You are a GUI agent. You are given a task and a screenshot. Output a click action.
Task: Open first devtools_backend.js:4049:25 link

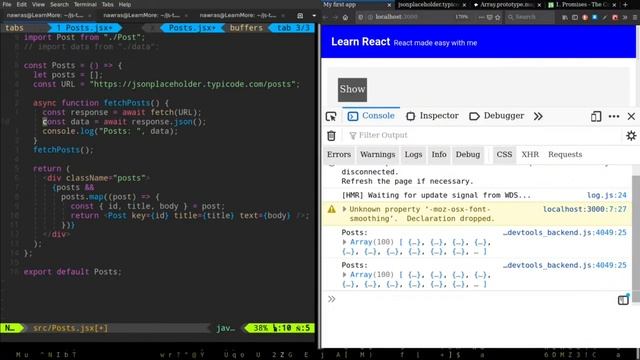(x=564, y=233)
